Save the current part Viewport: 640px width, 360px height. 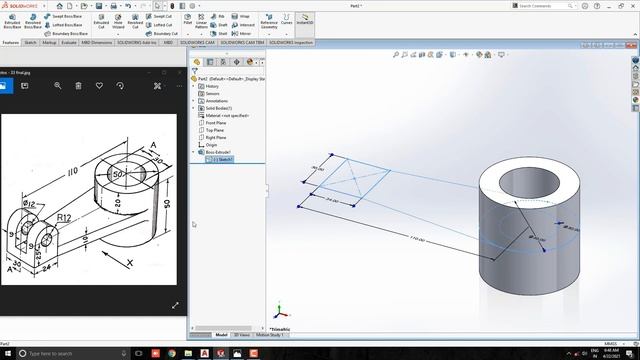99,6
